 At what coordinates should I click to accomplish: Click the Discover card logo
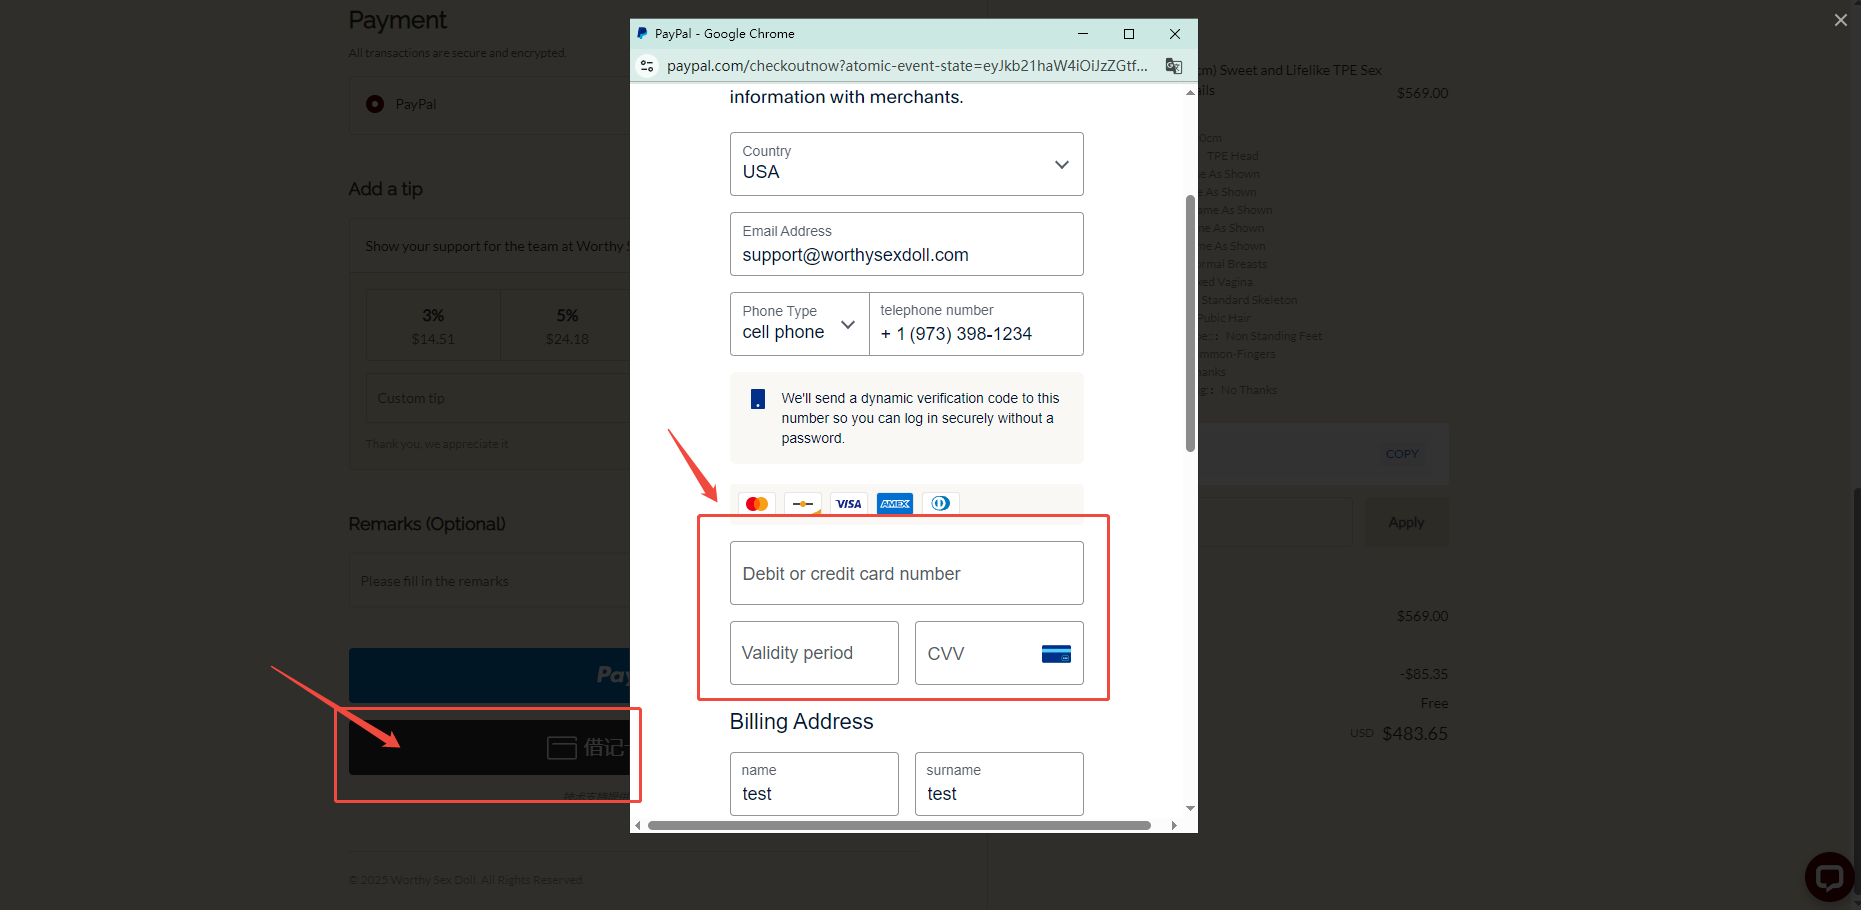(803, 504)
